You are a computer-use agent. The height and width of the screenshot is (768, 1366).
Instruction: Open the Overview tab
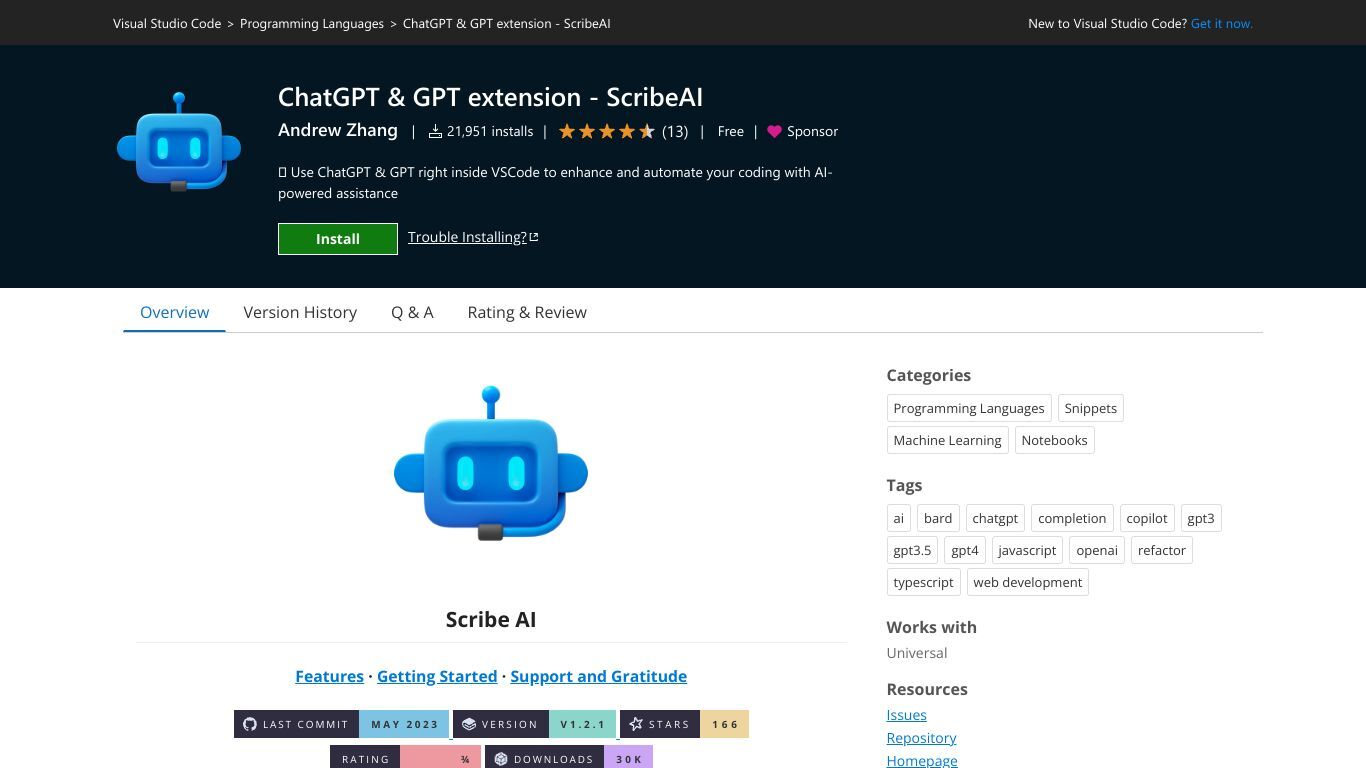click(175, 312)
